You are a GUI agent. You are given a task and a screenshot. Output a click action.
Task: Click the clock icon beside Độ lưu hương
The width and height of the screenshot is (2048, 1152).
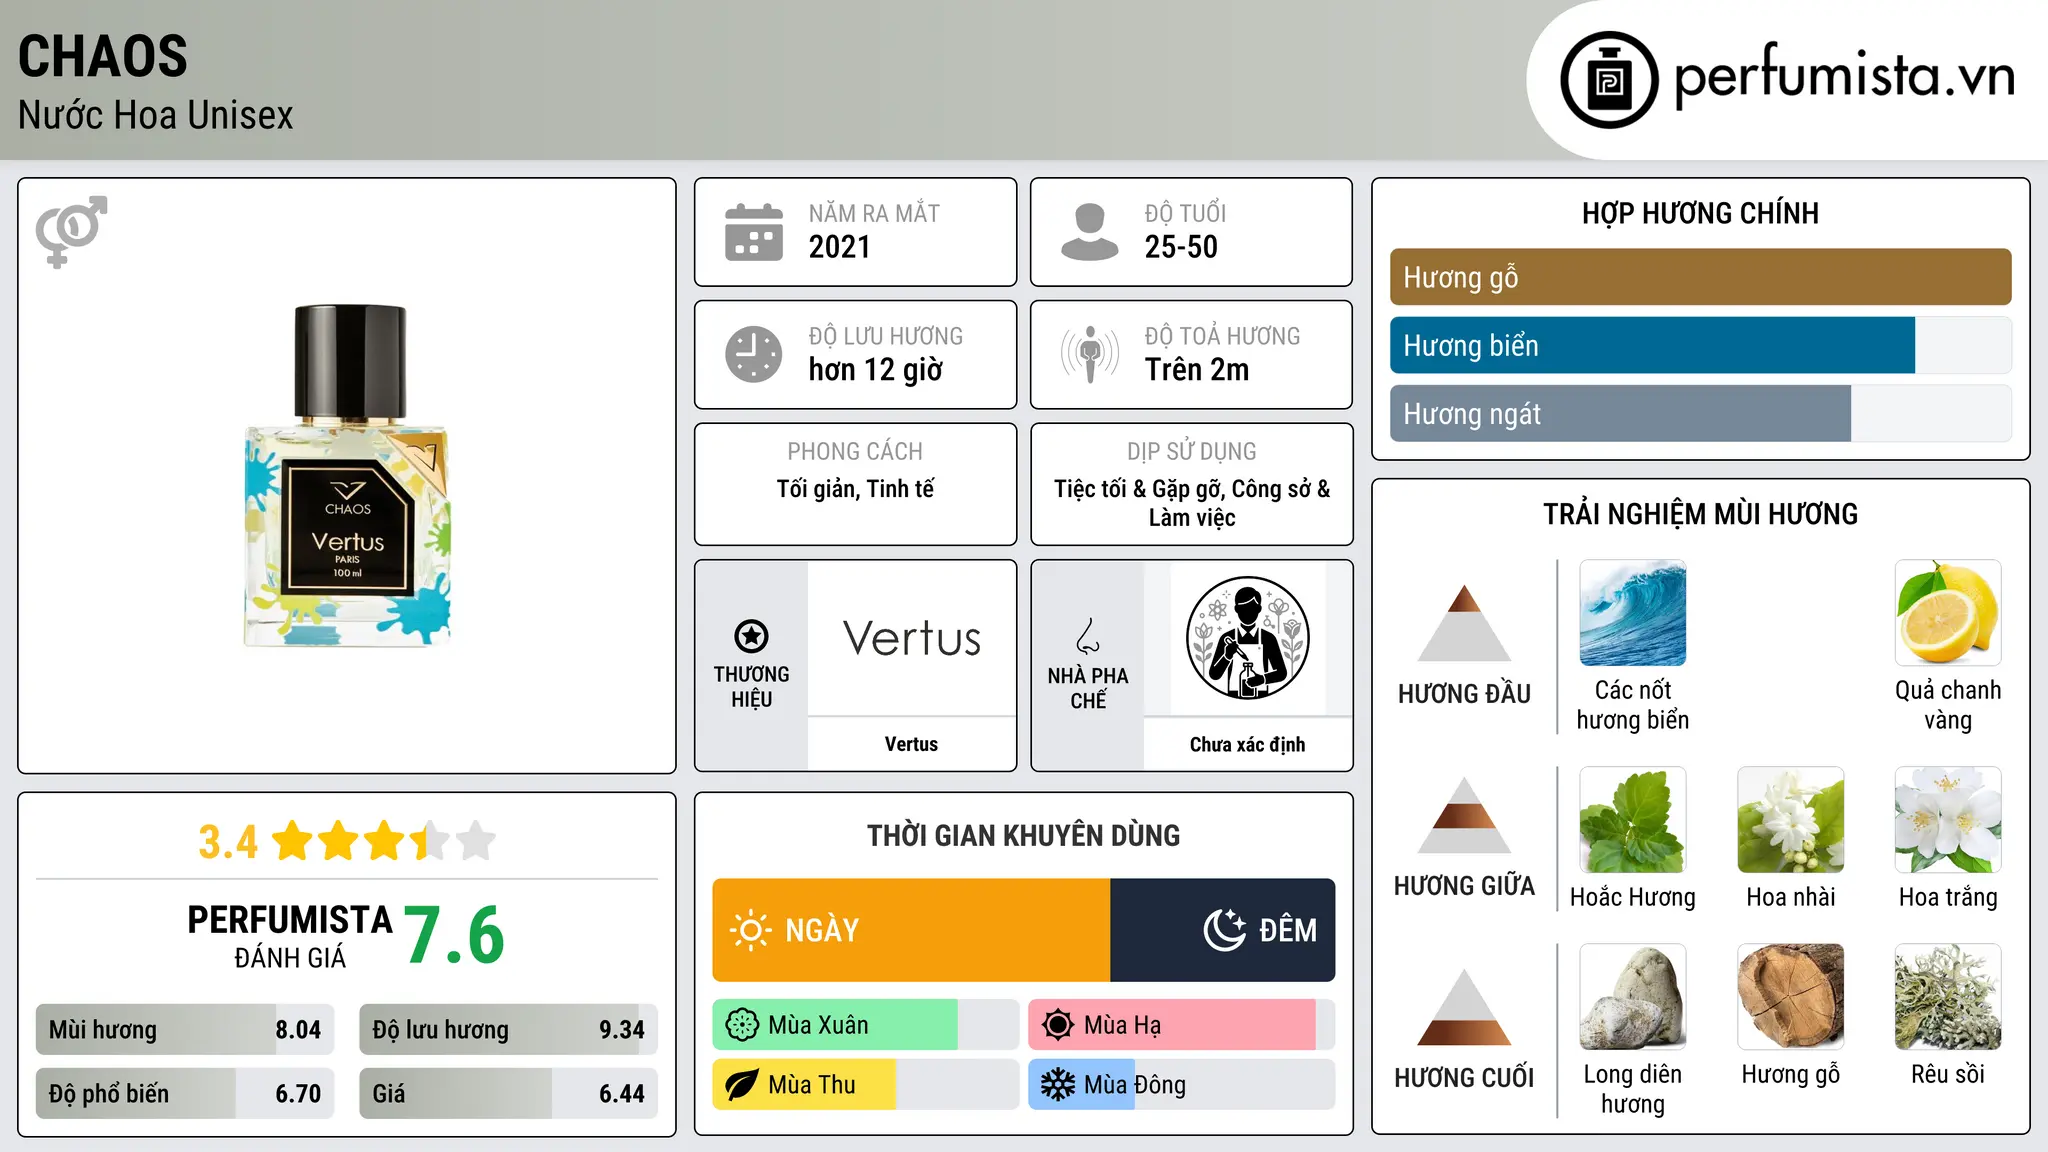(x=754, y=354)
